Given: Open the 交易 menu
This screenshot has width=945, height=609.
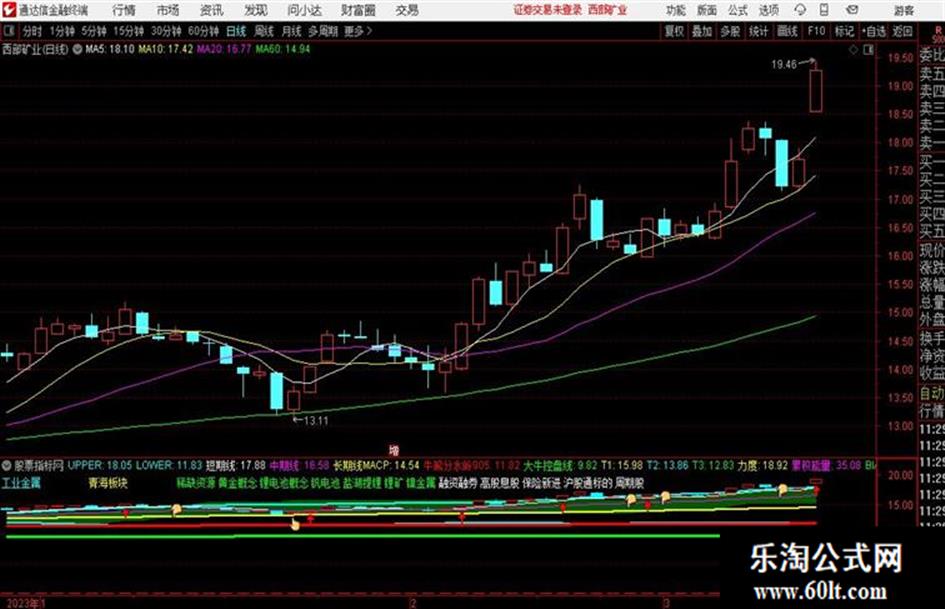Looking at the screenshot, I should 407,10.
